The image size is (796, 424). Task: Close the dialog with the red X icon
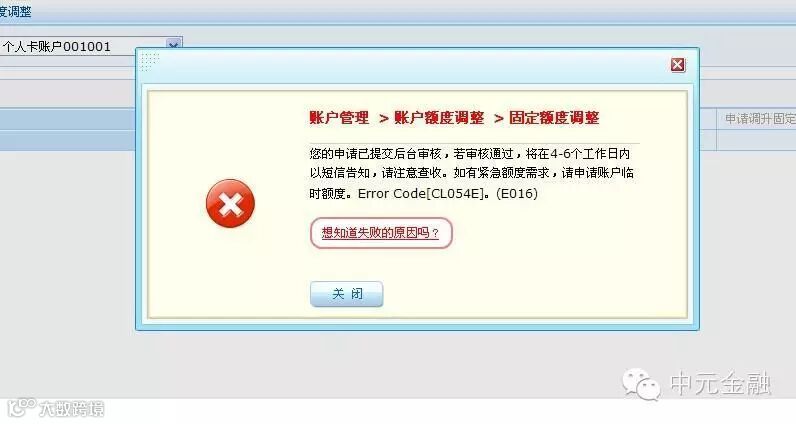(678, 65)
